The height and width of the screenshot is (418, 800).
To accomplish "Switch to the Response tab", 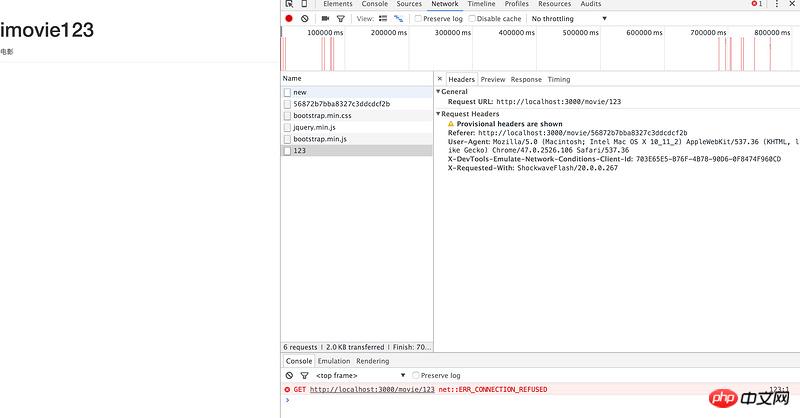I will click(x=526, y=79).
